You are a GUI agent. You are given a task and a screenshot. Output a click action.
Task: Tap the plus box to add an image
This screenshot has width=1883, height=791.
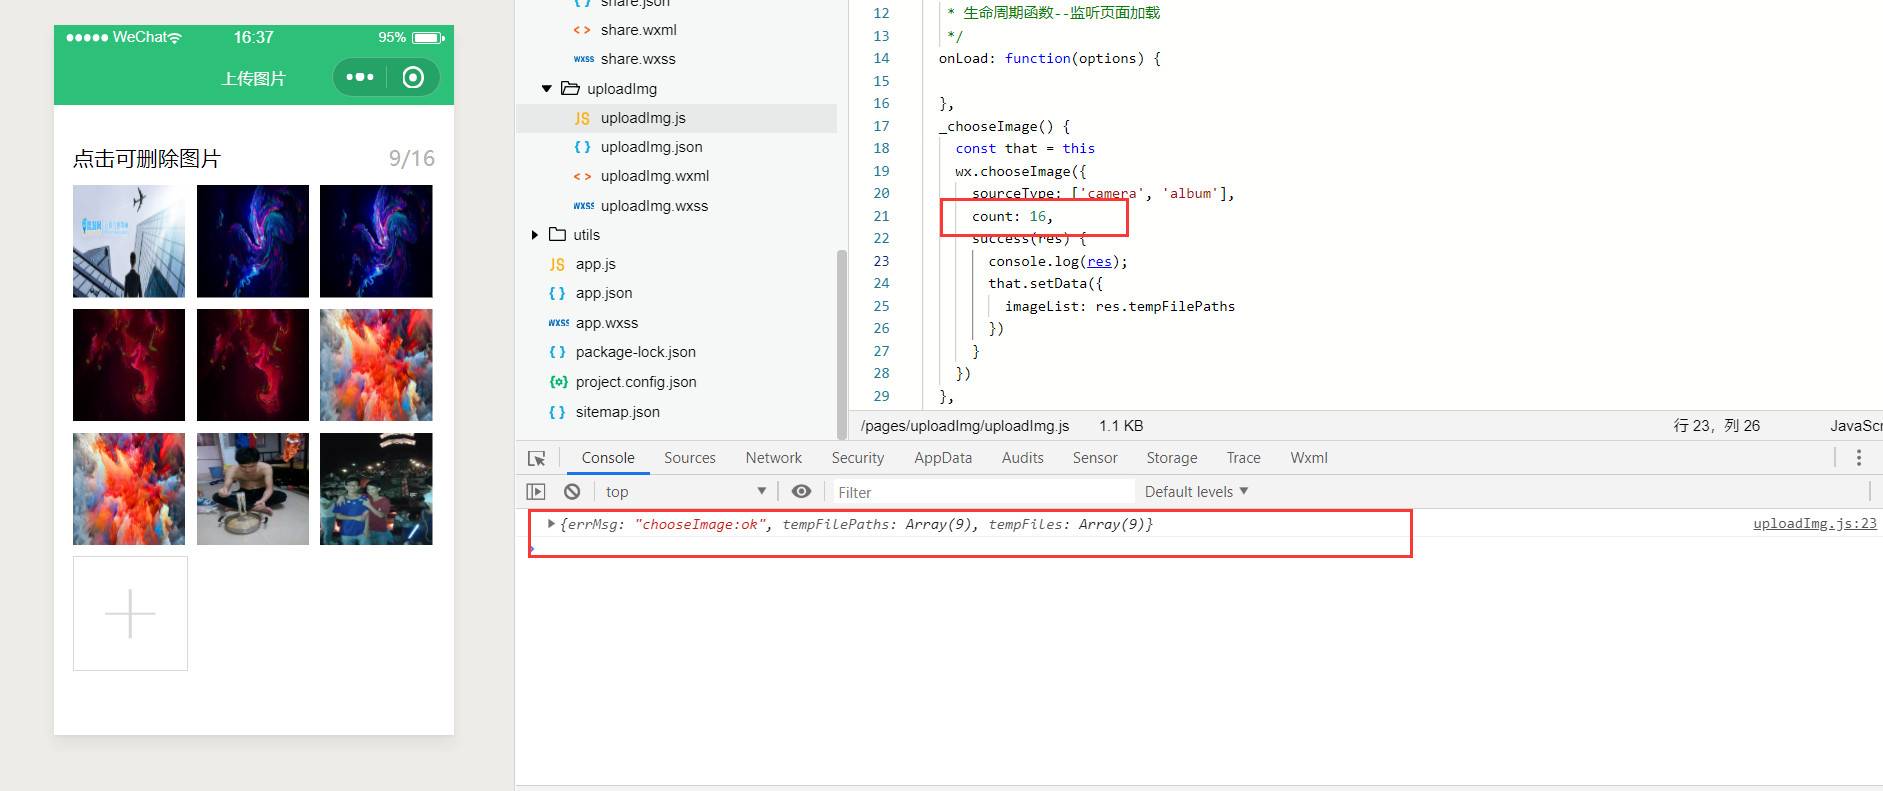130,613
